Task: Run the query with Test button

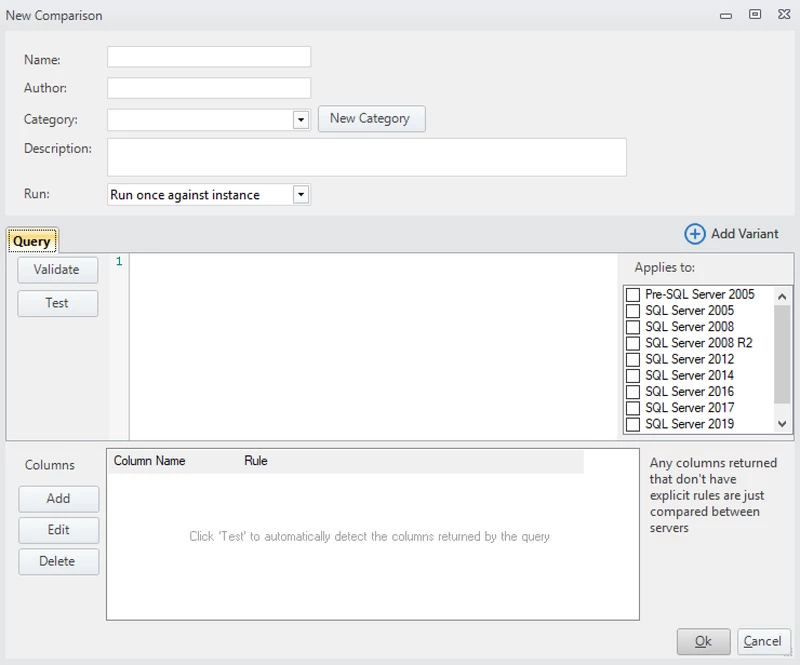Action: 57,303
